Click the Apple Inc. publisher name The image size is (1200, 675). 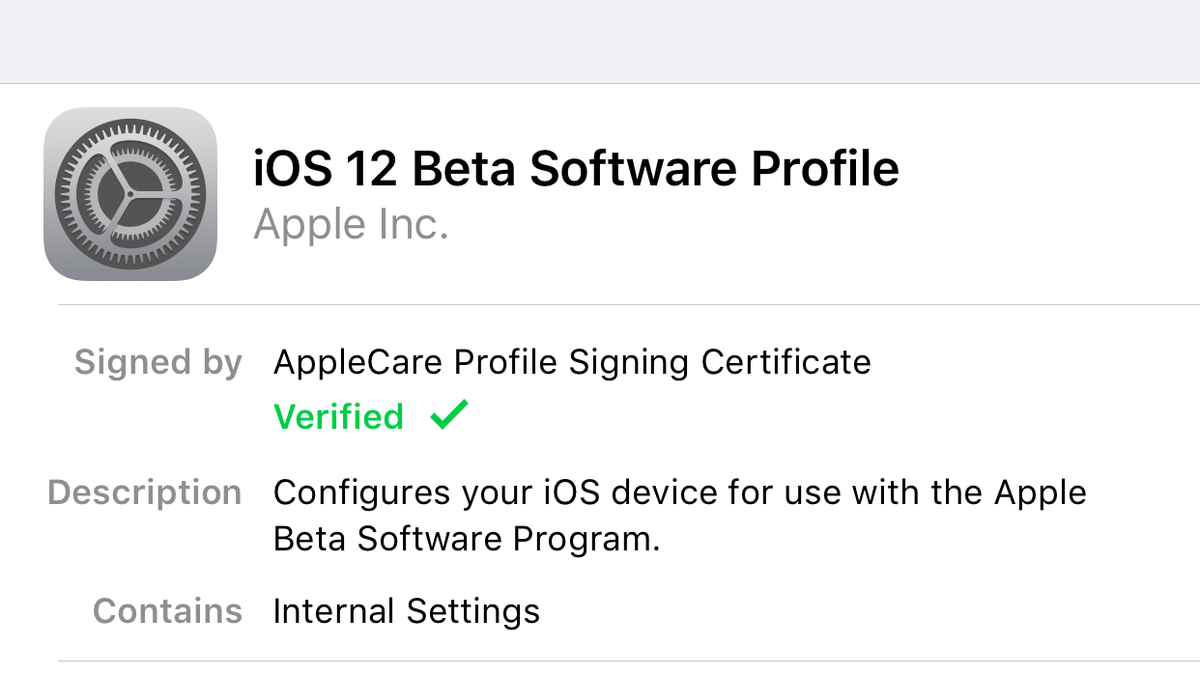351,225
